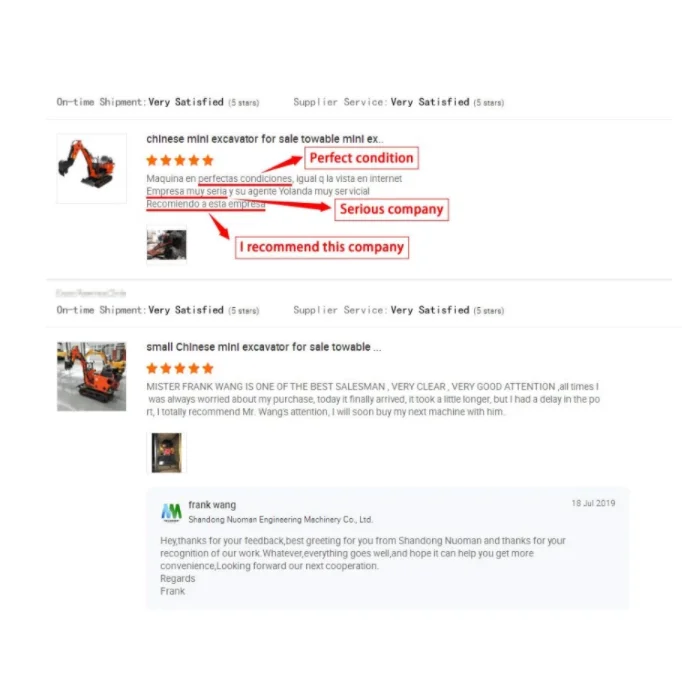Click the five-star rating in first review

coord(180,160)
